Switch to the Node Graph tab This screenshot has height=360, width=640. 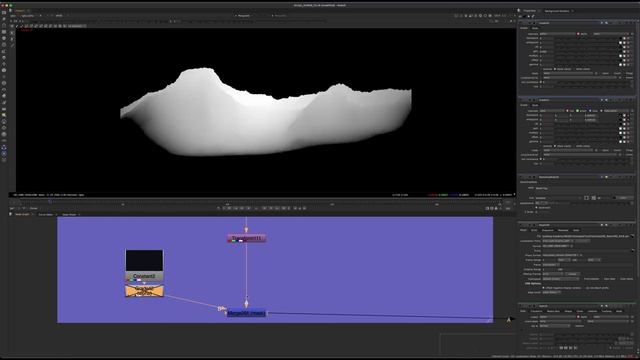click(22, 214)
